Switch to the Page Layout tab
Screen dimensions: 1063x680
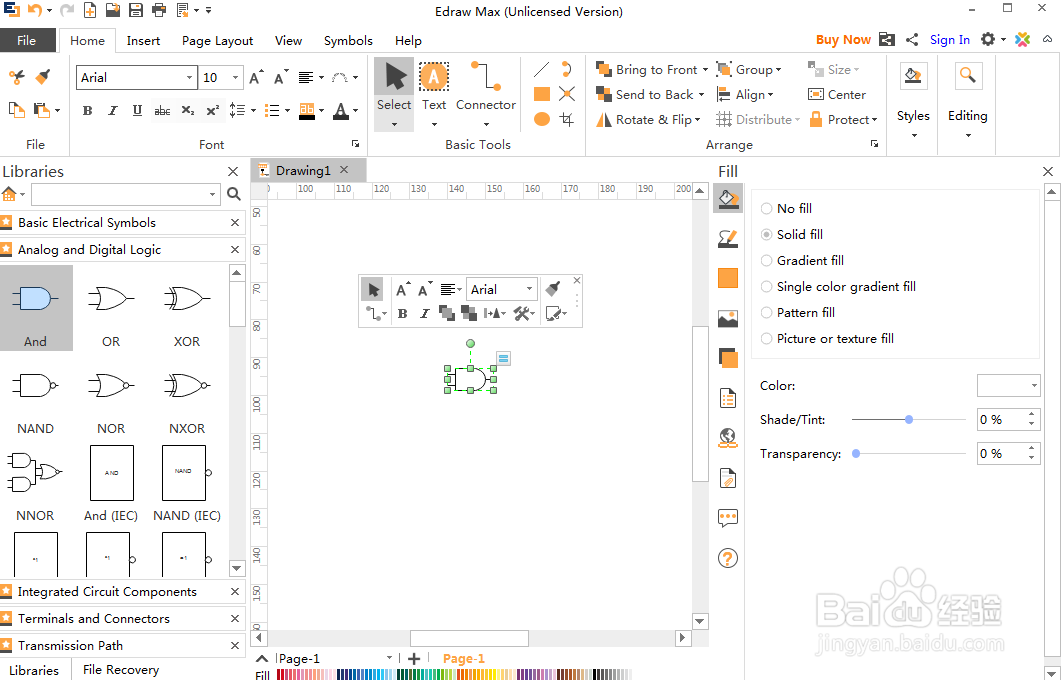[x=218, y=41]
